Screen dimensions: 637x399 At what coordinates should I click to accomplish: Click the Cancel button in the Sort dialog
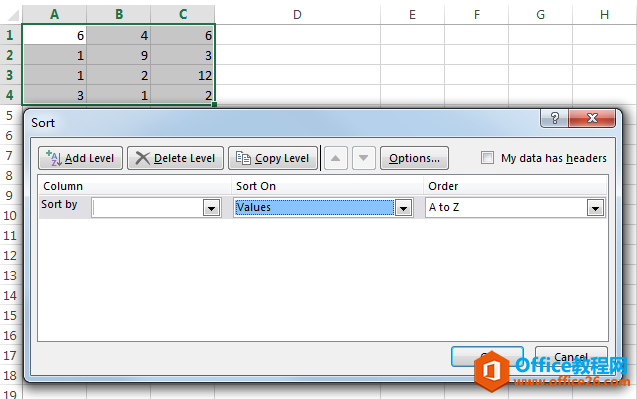coord(571,357)
